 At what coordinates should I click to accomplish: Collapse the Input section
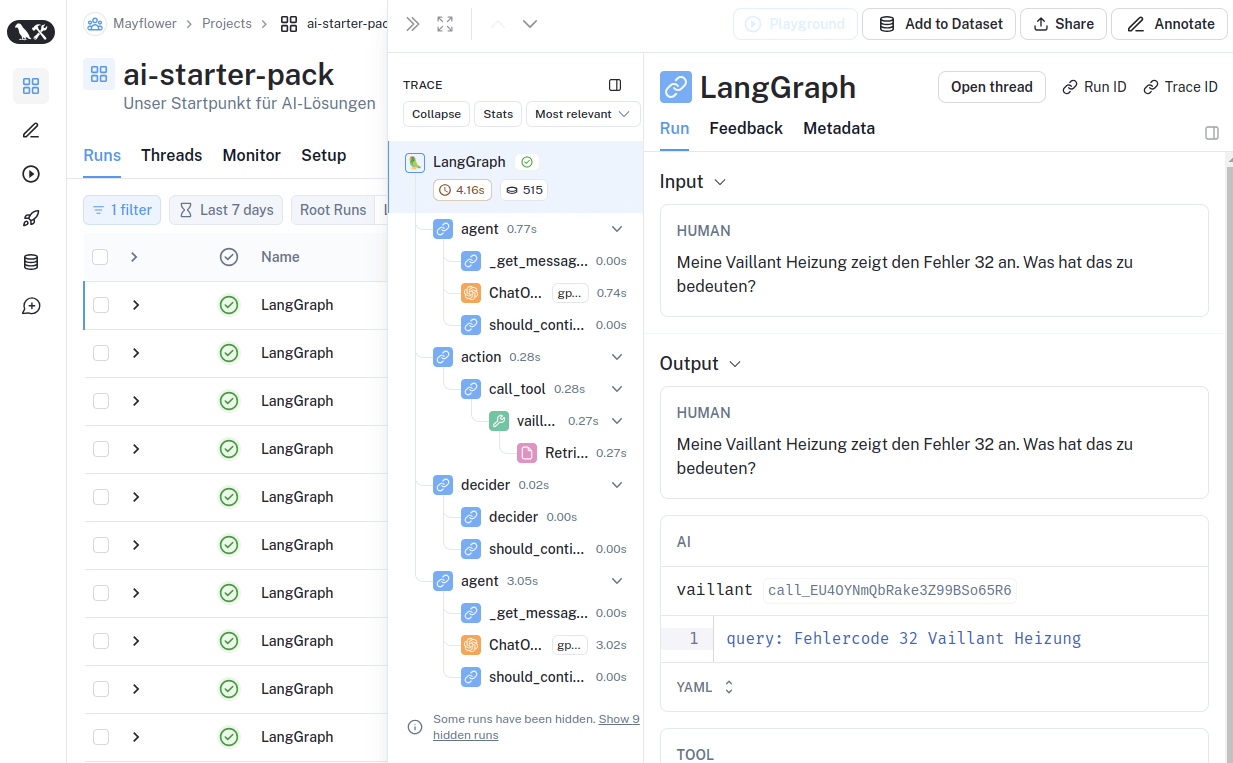click(693, 182)
